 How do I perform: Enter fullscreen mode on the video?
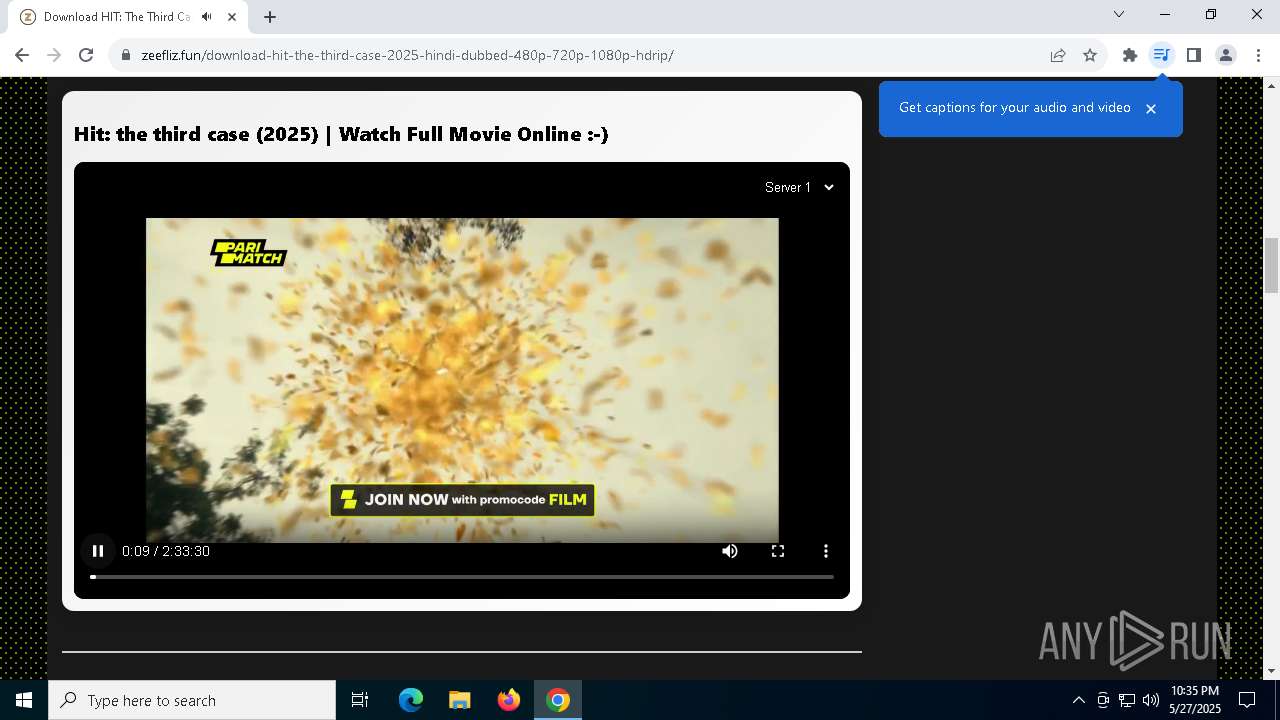tap(778, 551)
